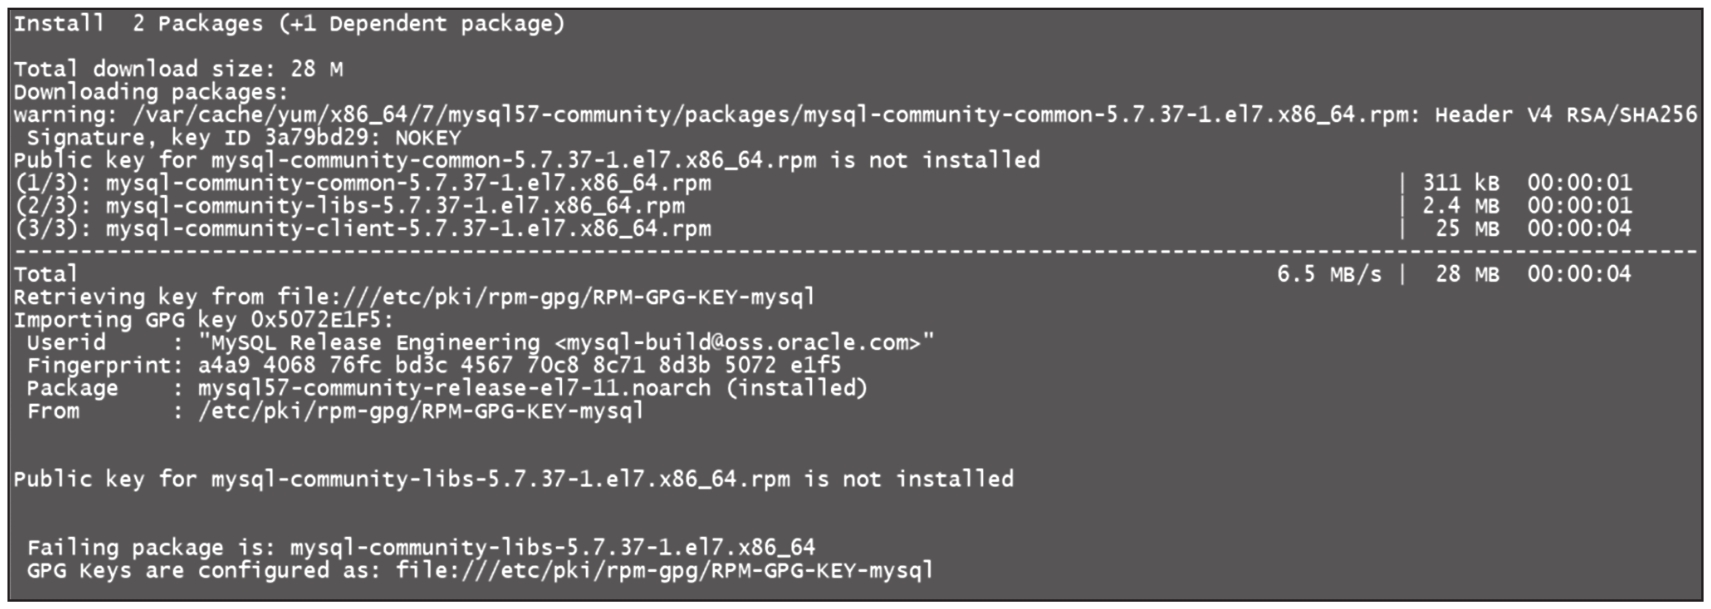Screen dimensions: 1711x609
Task: Click the mysql-community-common (1/3) download line
Action: 363,183
